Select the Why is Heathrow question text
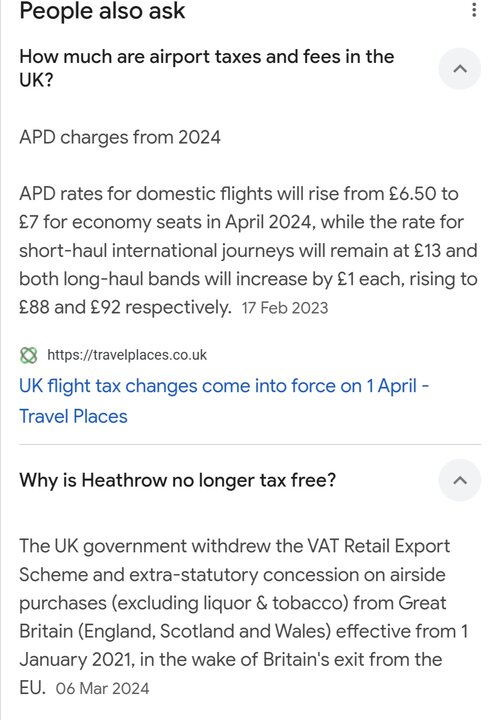500x720 pixels. coord(178,480)
